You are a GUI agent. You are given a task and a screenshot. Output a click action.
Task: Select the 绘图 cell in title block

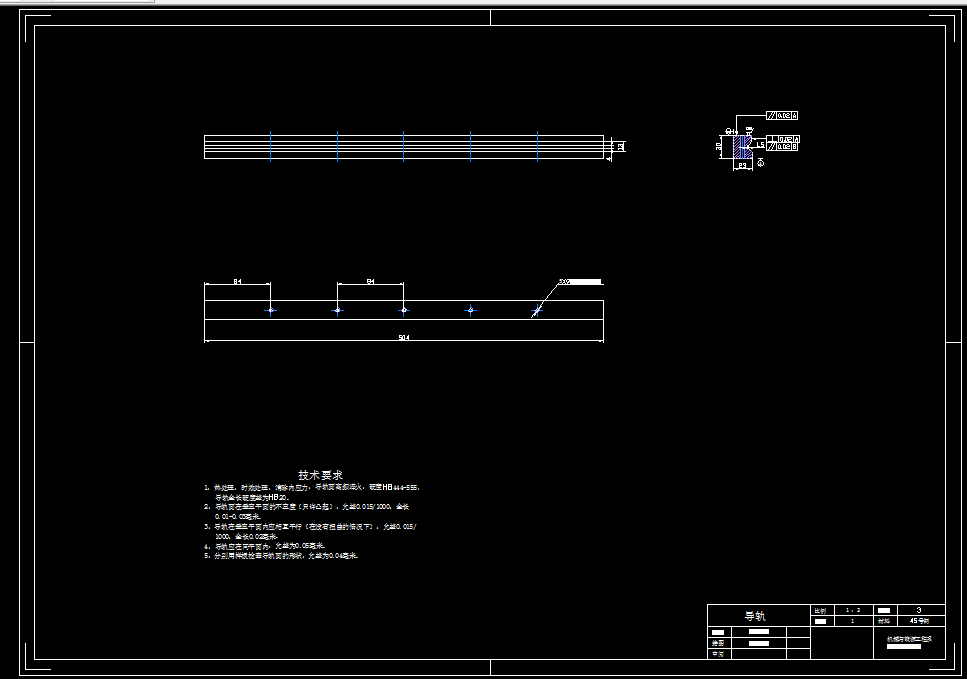tap(718, 643)
